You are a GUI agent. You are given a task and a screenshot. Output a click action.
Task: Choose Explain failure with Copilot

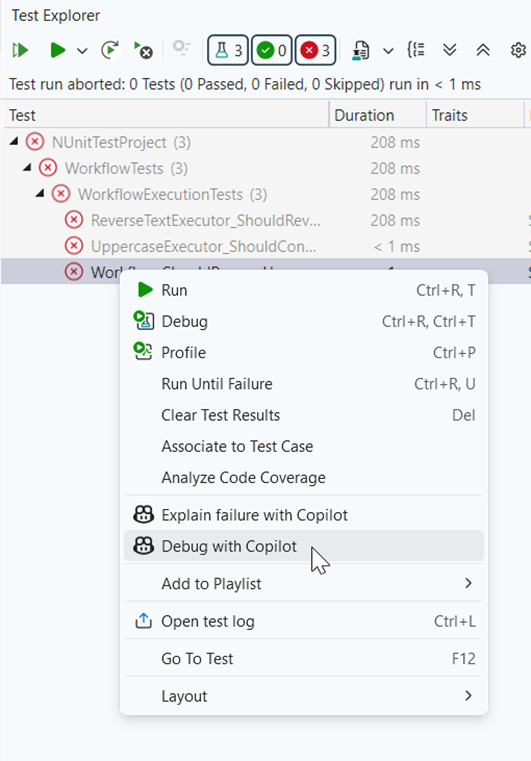304,515
